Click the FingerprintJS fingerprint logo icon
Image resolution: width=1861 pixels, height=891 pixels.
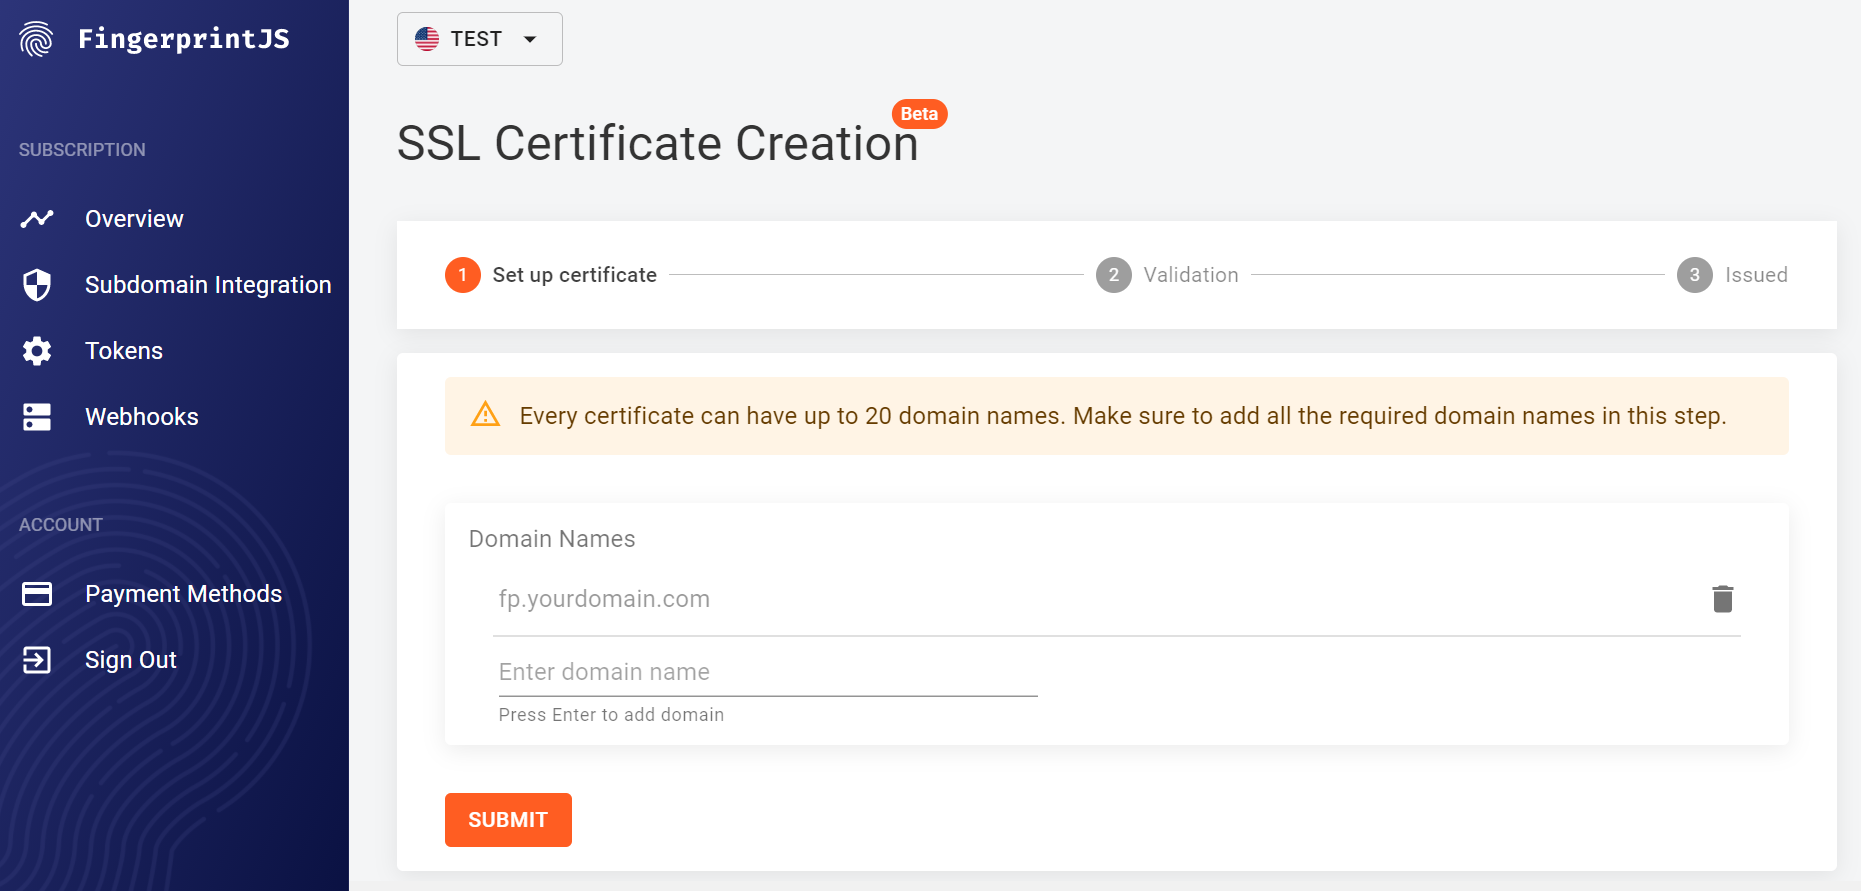[36, 39]
